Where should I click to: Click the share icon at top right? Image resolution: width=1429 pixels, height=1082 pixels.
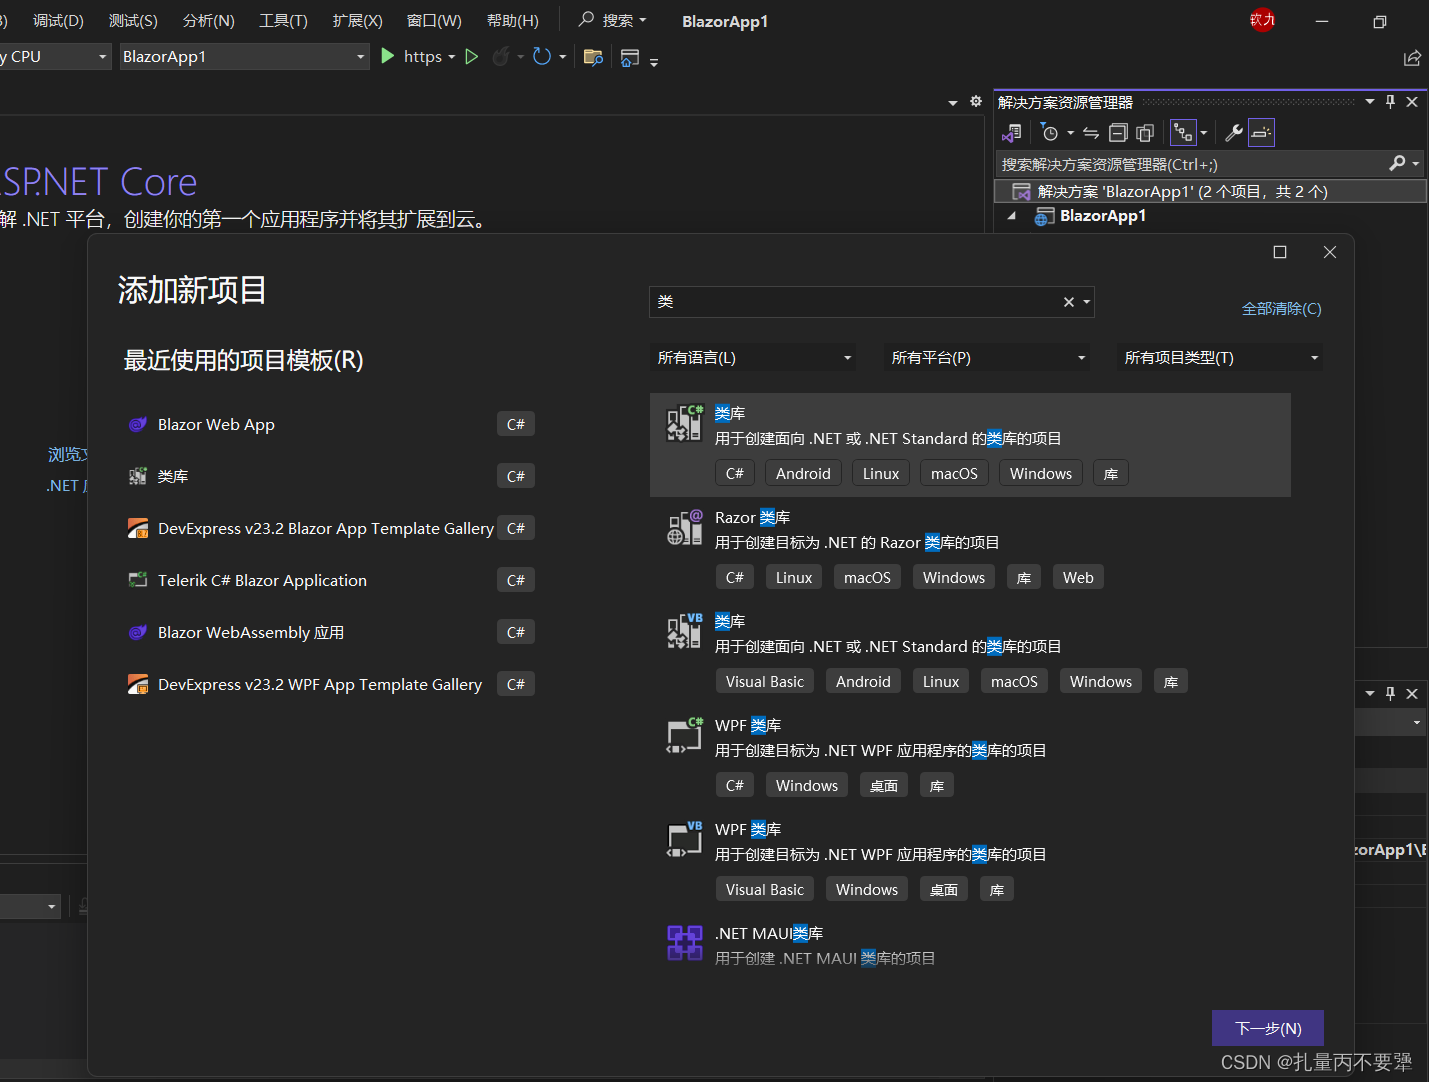tap(1412, 58)
